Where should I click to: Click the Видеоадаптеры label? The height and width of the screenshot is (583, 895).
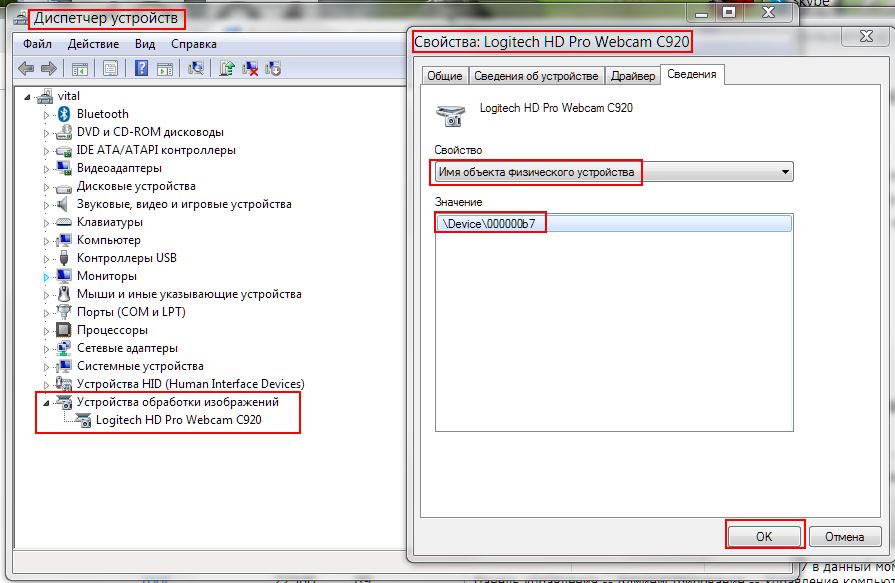pos(119,168)
